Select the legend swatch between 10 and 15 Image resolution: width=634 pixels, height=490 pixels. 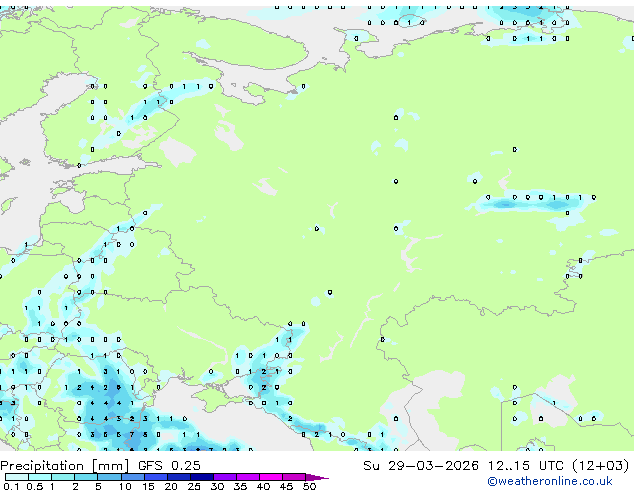pos(132,477)
